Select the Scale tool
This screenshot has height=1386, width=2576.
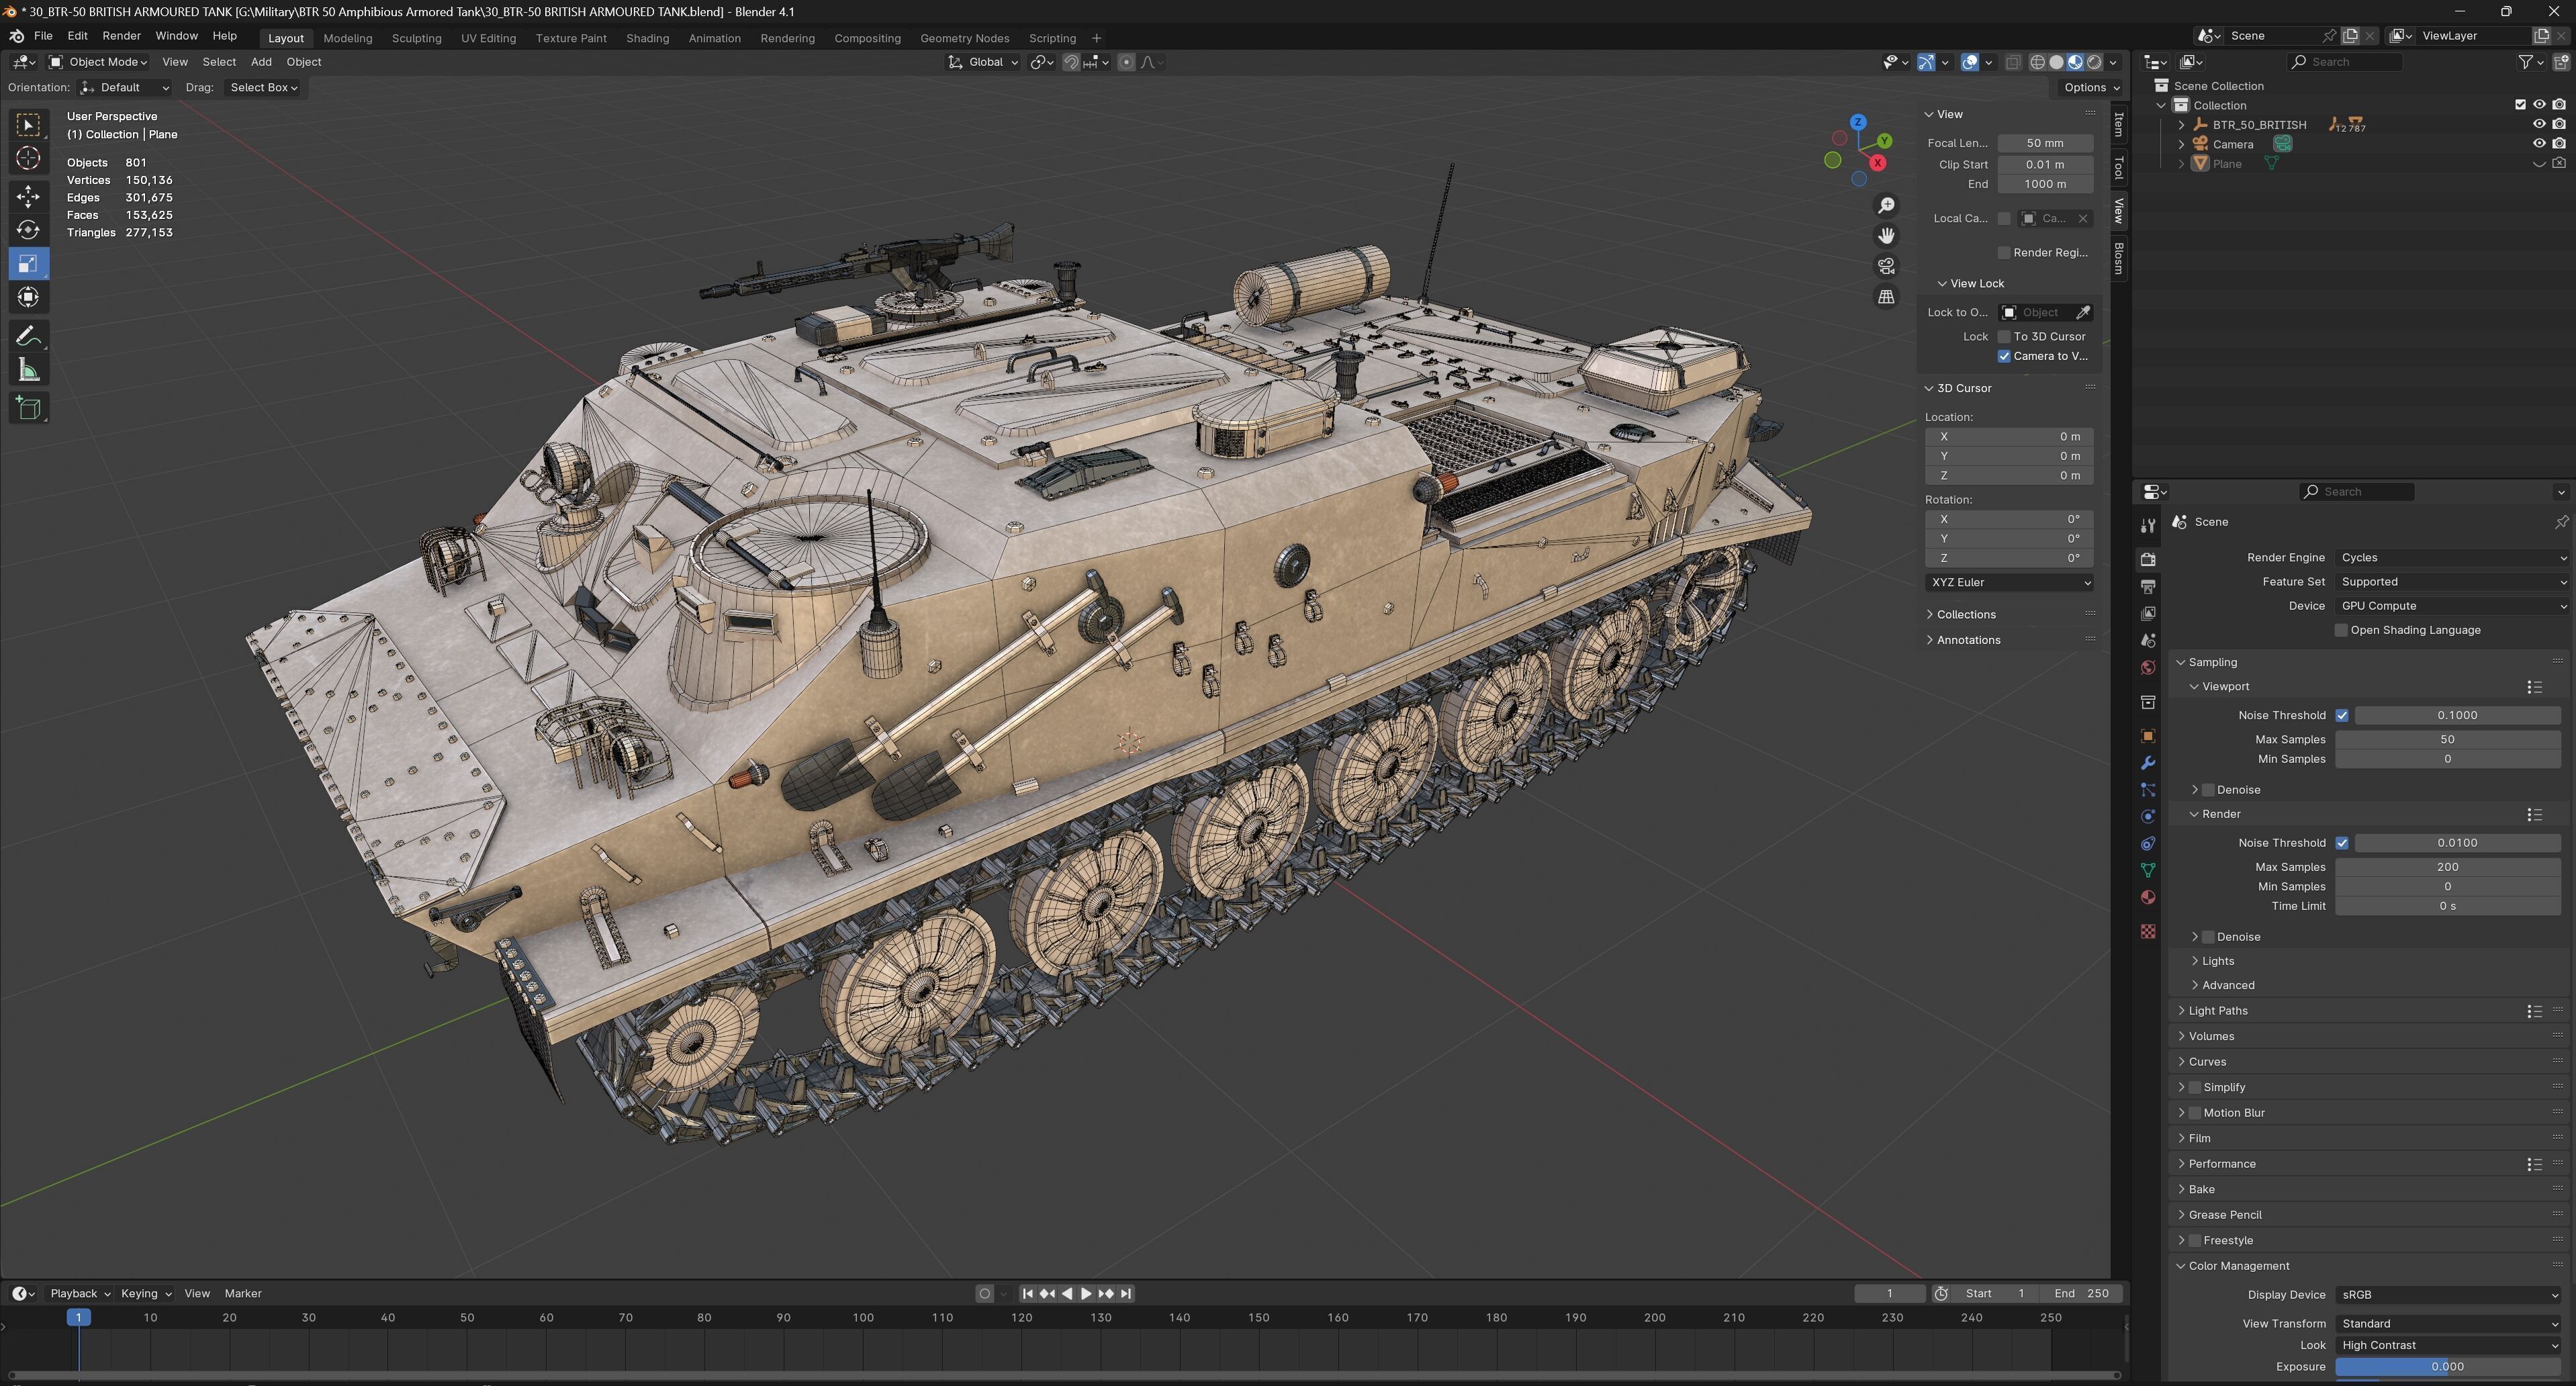click(x=28, y=264)
